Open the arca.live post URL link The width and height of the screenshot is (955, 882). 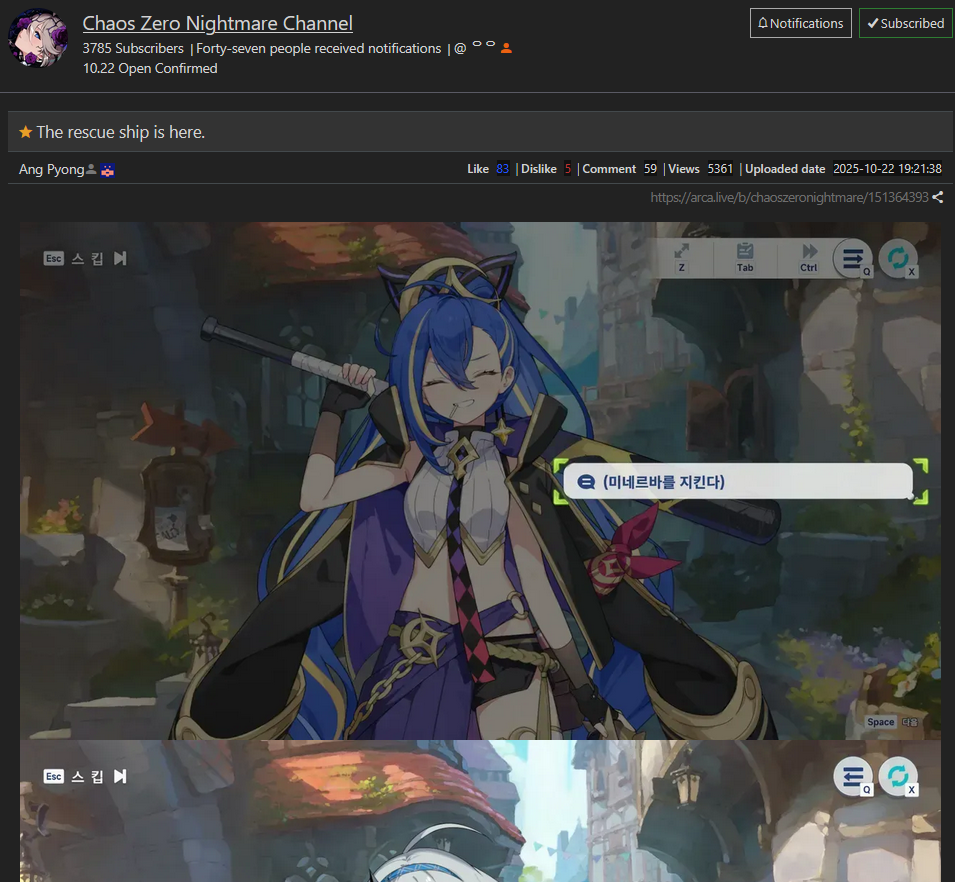pyautogui.click(x=789, y=197)
